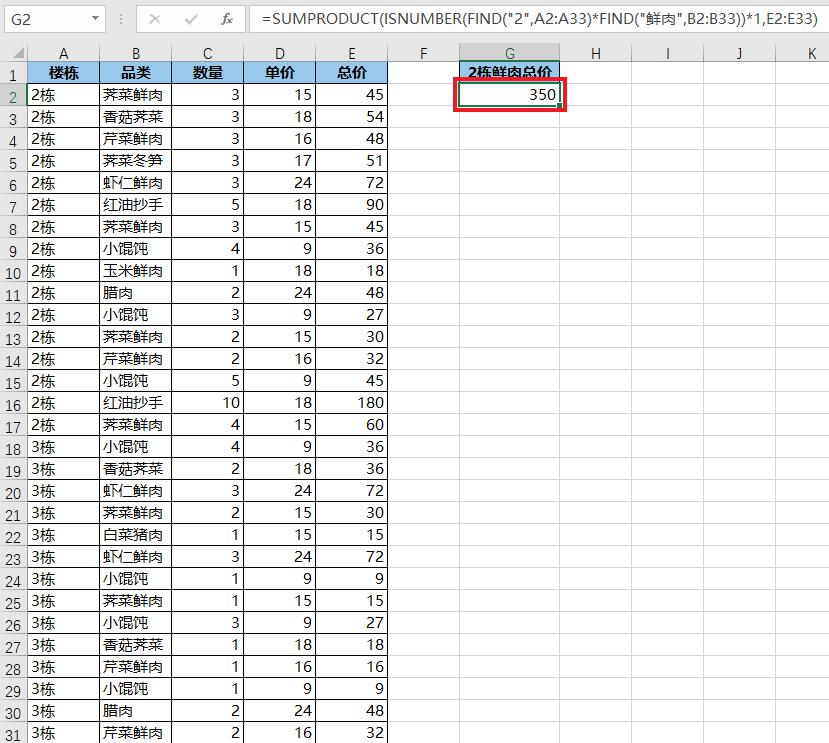Select row 7 header

click(13, 207)
